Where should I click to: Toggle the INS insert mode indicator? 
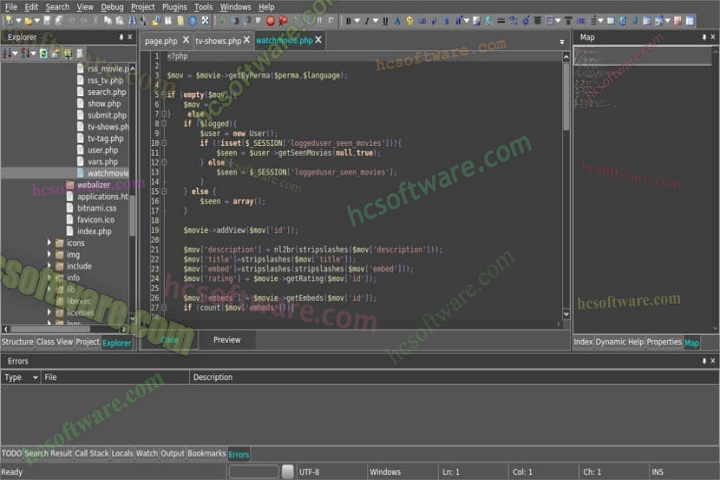point(658,472)
